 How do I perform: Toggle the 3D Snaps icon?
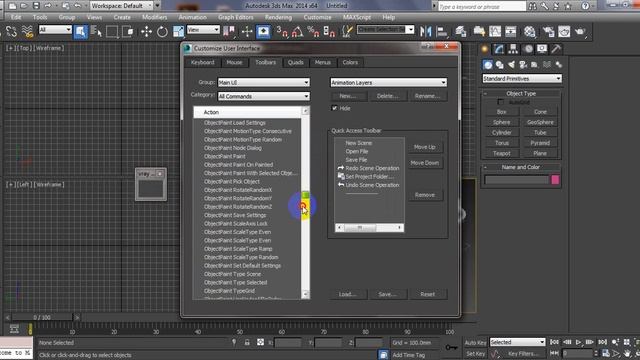[x=282, y=31]
